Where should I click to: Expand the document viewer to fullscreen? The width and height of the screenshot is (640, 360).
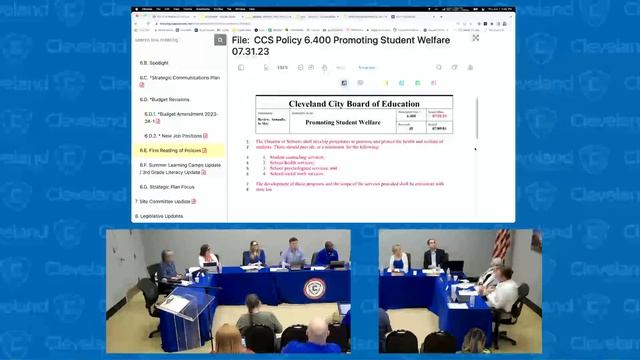[476, 38]
